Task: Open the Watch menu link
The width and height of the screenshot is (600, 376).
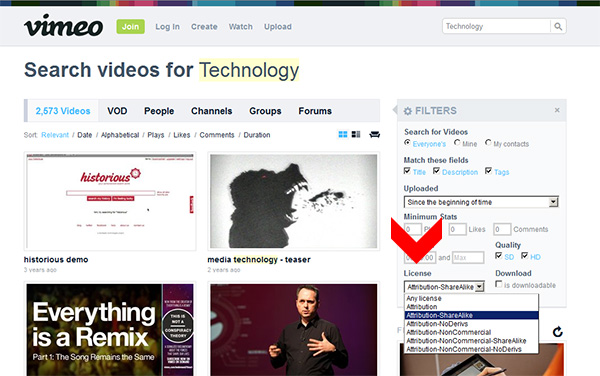Action: 241,27
